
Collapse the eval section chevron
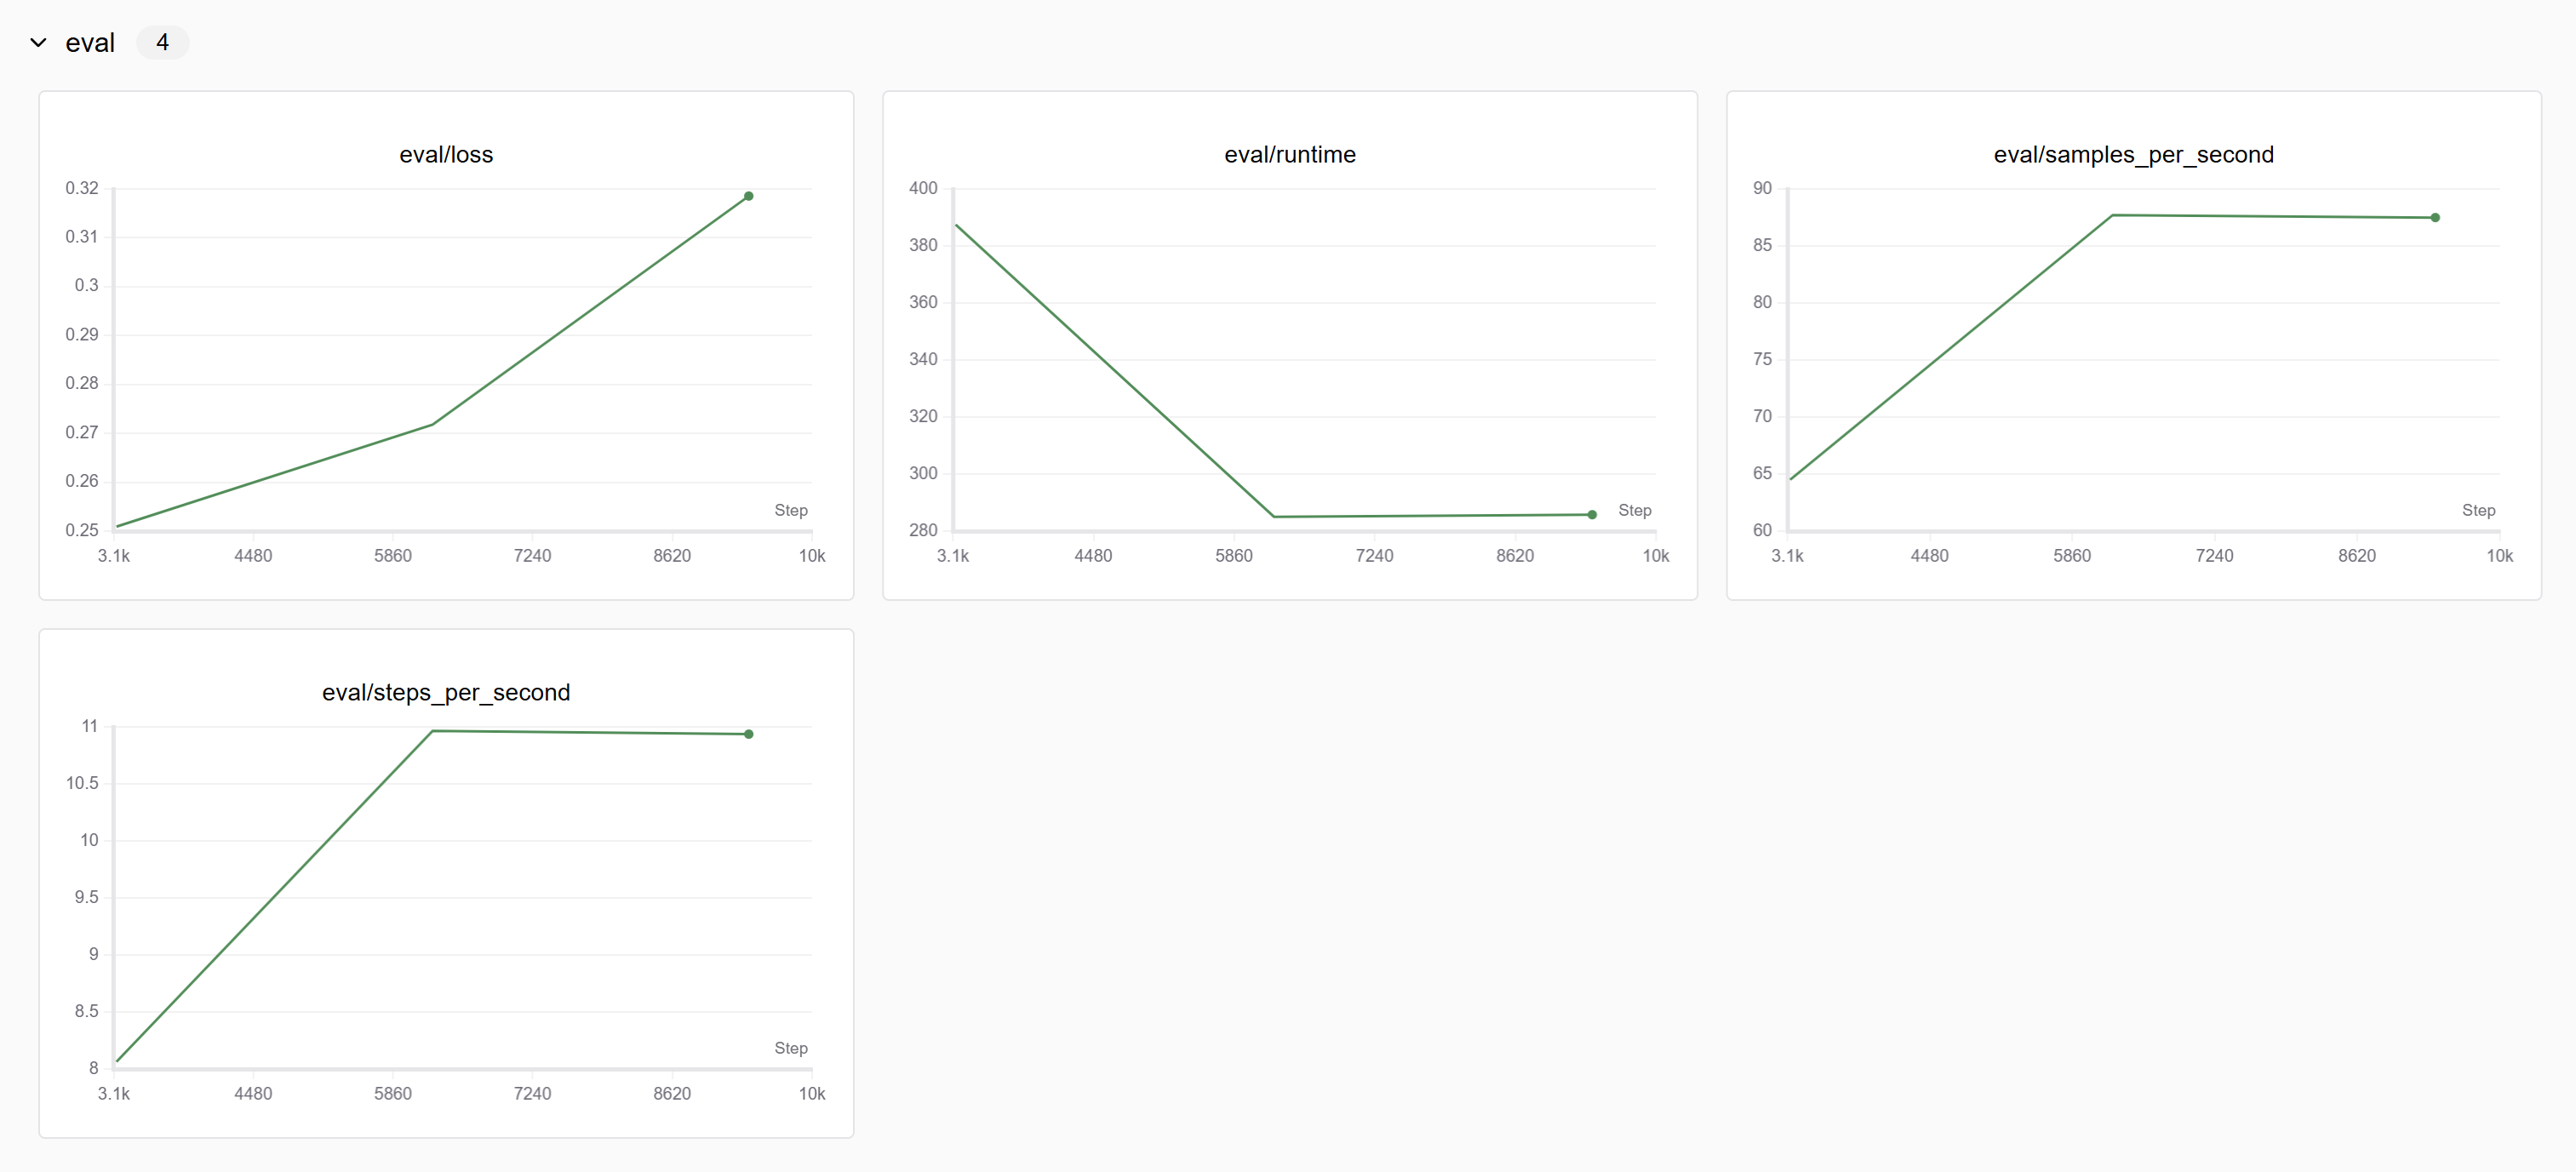(x=38, y=43)
